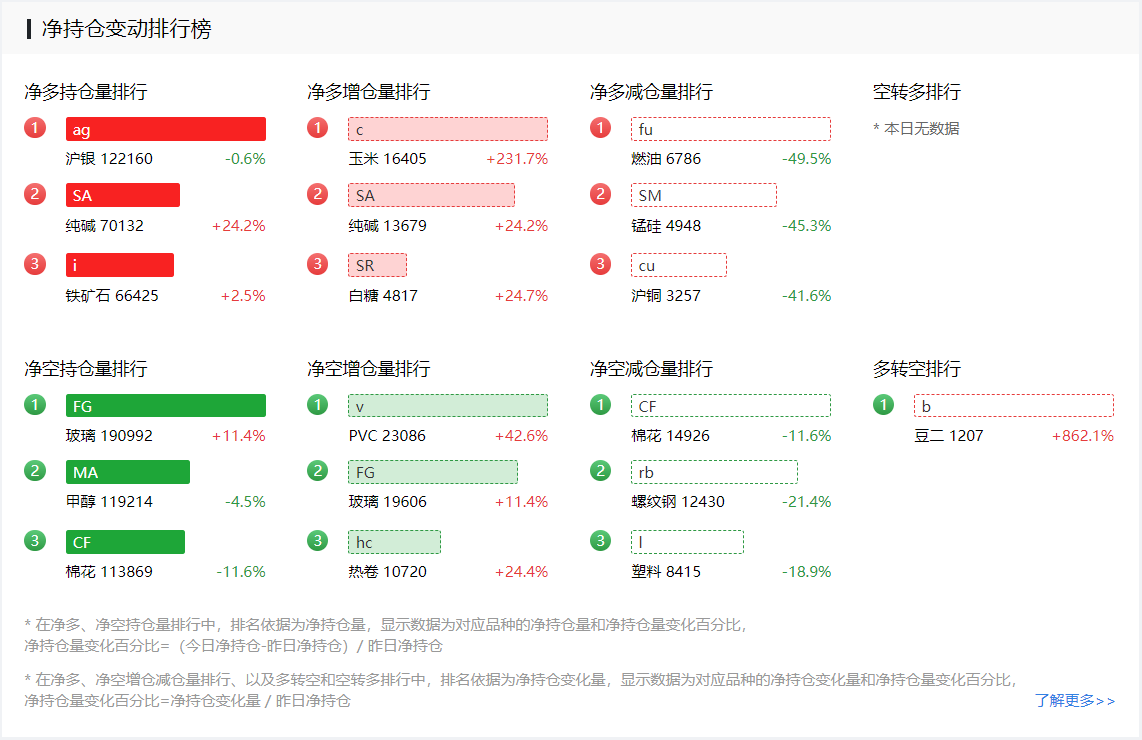Click the green rank 1 badge beside FG 玻璃 190992

tap(36, 405)
